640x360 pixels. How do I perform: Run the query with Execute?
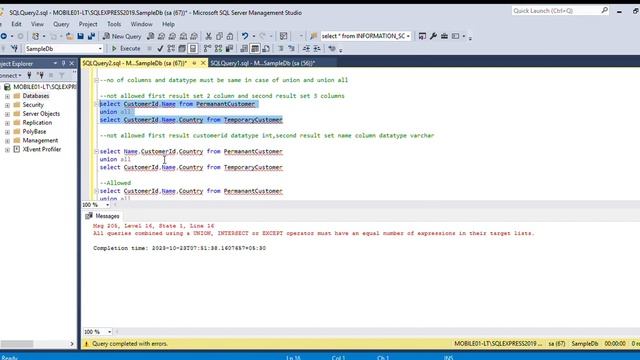[126, 49]
